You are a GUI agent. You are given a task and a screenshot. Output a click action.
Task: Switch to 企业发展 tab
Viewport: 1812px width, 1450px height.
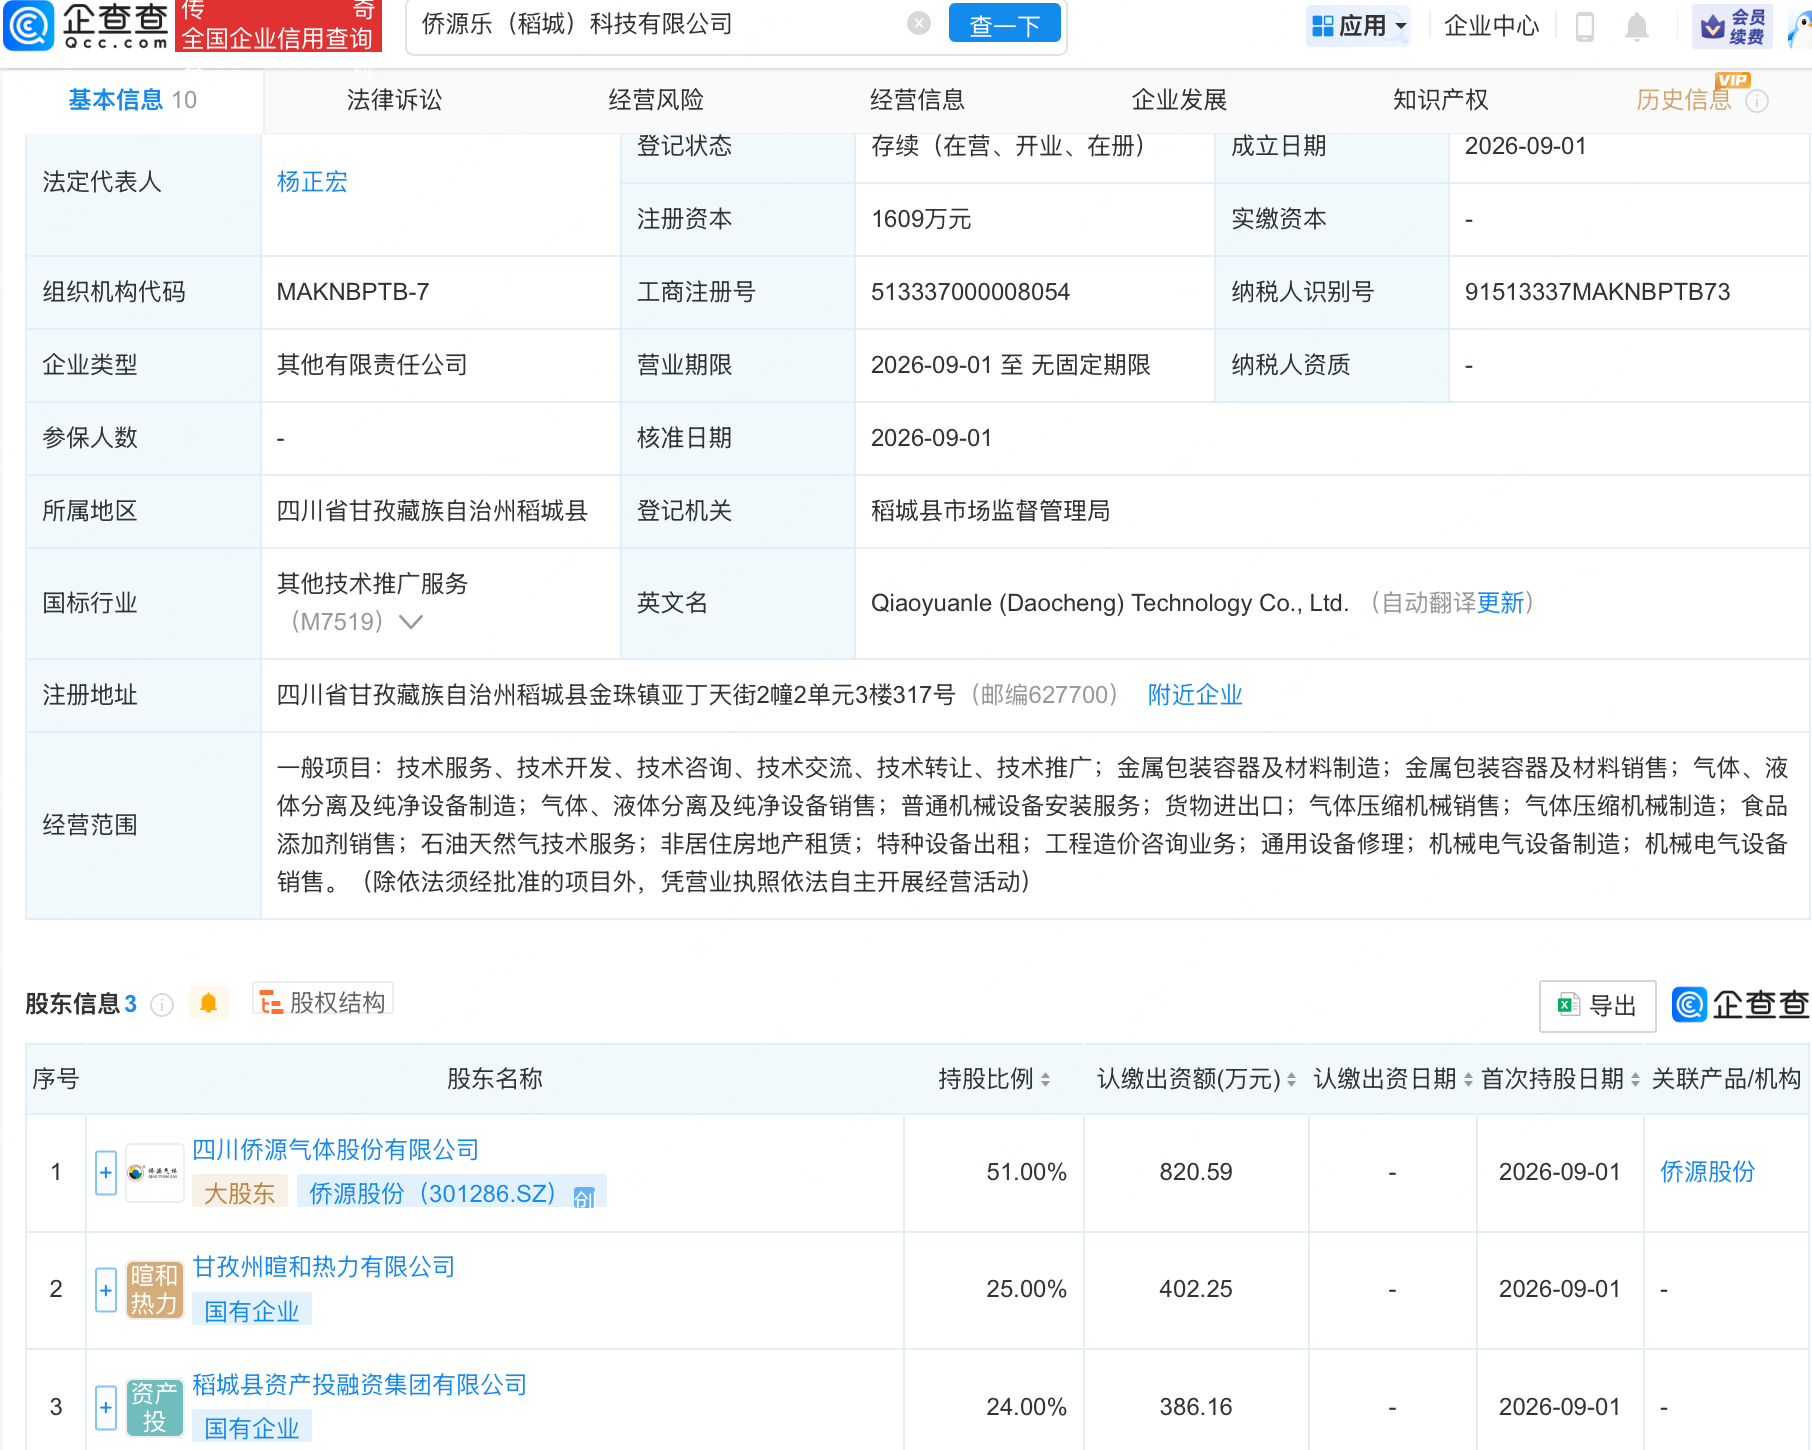pyautogui.click(x=1179, y=100)
